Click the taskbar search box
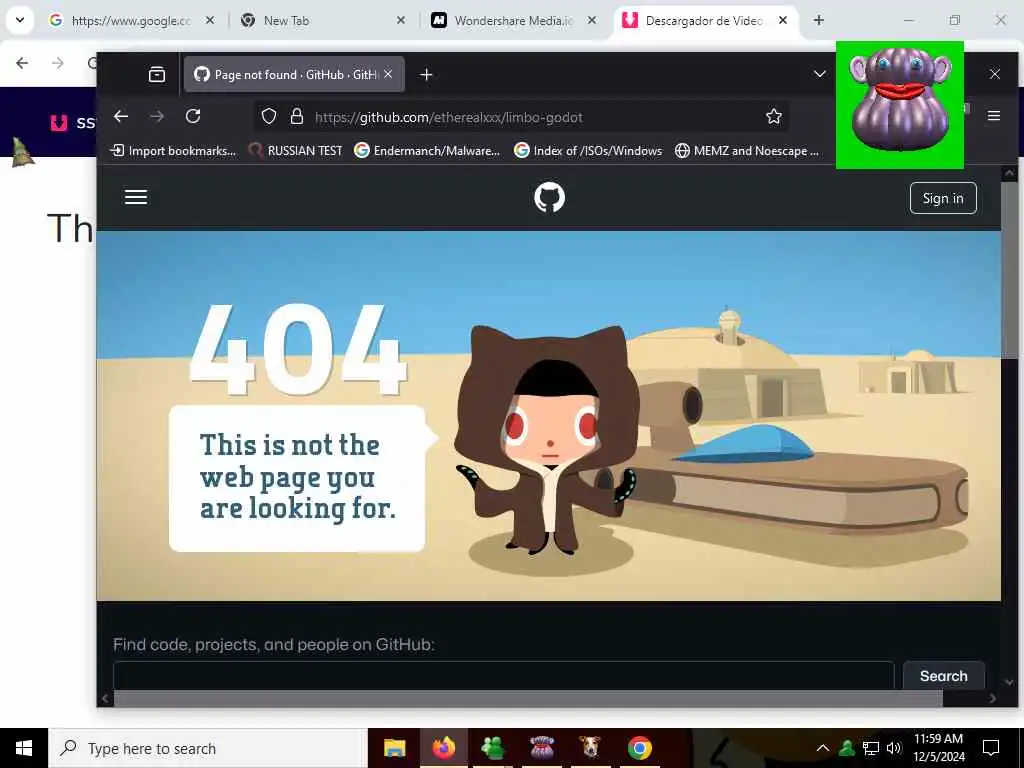 pyautogui.click(x=208, y=748)
